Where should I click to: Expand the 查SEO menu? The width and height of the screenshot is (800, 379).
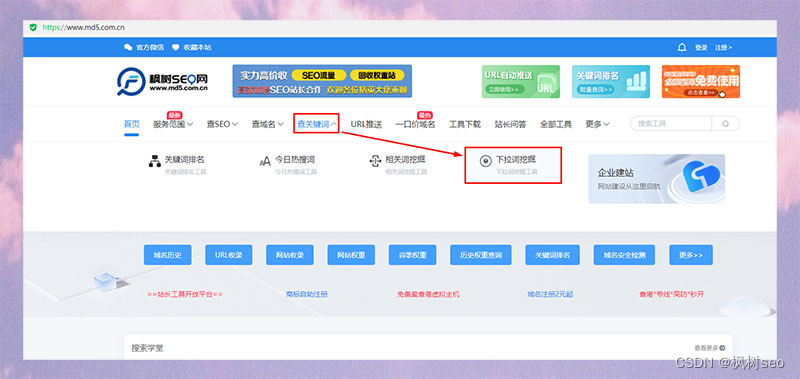coord(222,124)
